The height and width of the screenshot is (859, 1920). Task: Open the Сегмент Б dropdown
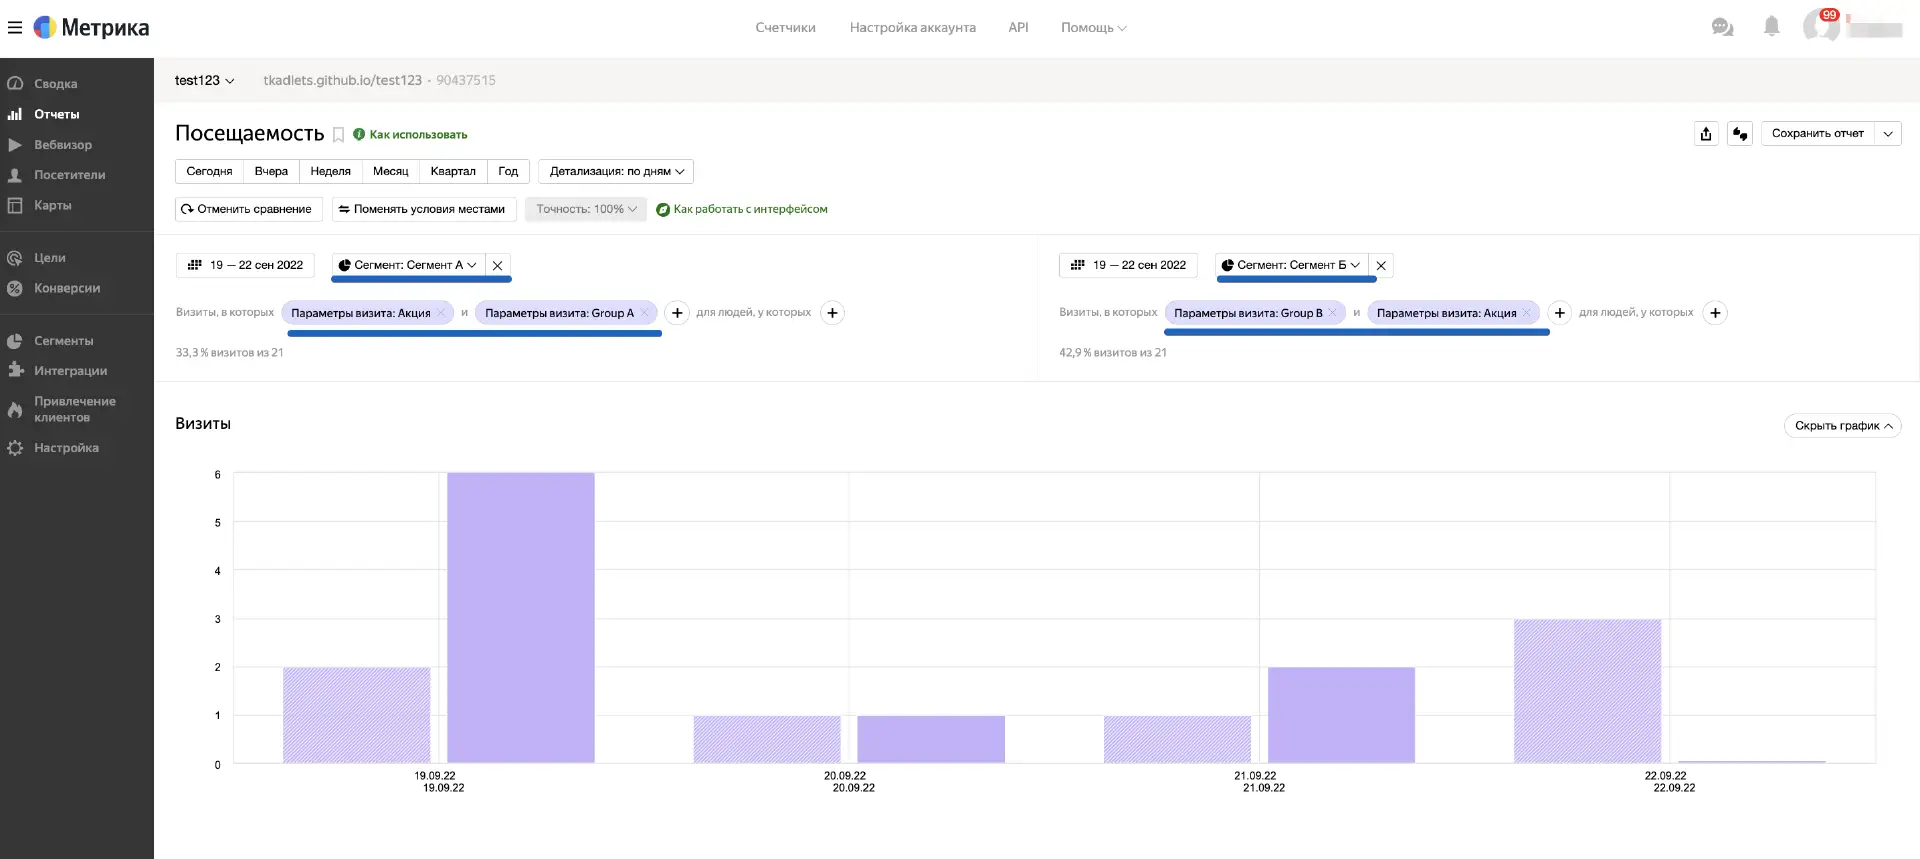[x=1290, y=265]
